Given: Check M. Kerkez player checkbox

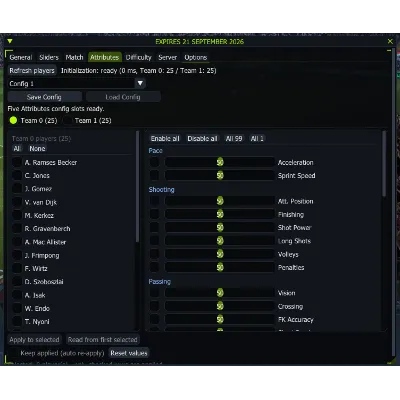Looking at the screenshot, I should (x=17, y=215).
